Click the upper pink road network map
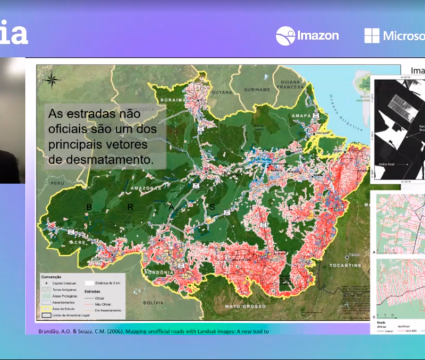The height and width of the screenshot is (360, 425). 400,224
